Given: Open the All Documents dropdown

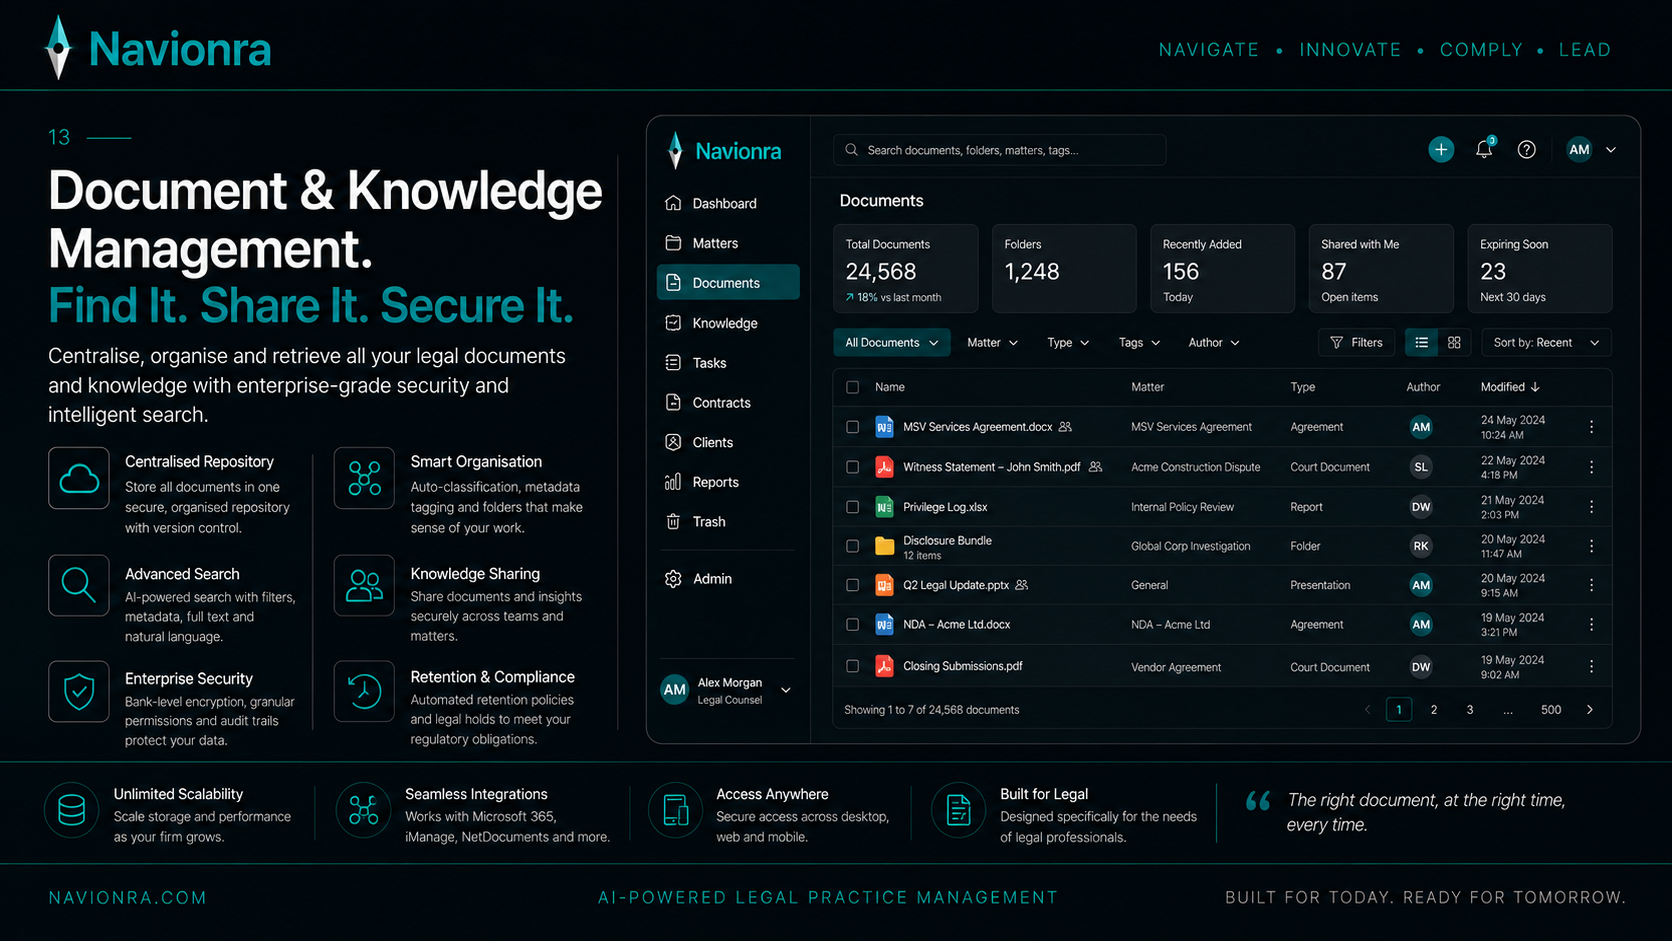Looking at the screenshot, I should pyautogui.click(x=892, y=342).
